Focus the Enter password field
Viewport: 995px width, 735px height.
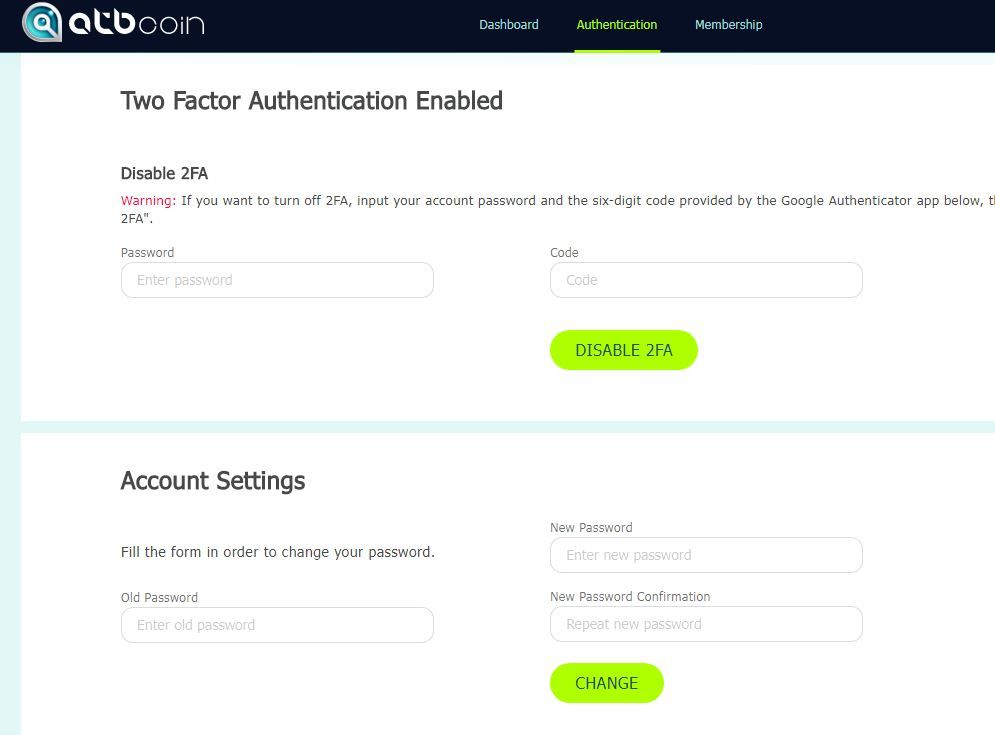(277, 280)
